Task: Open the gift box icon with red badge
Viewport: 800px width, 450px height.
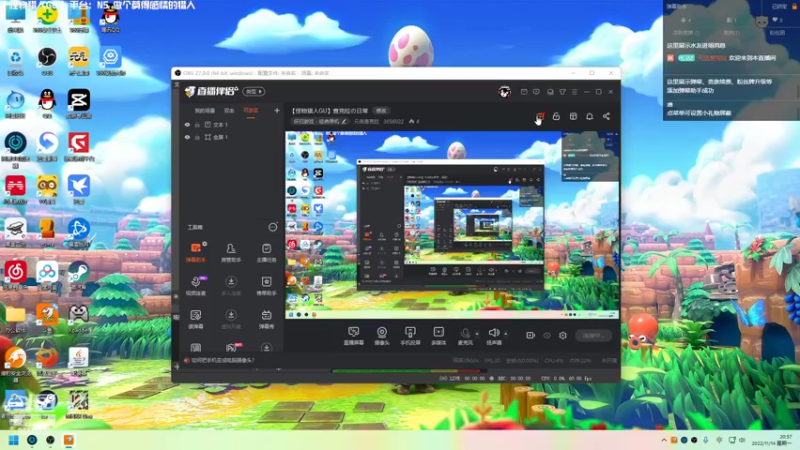Action: point(540,117)
